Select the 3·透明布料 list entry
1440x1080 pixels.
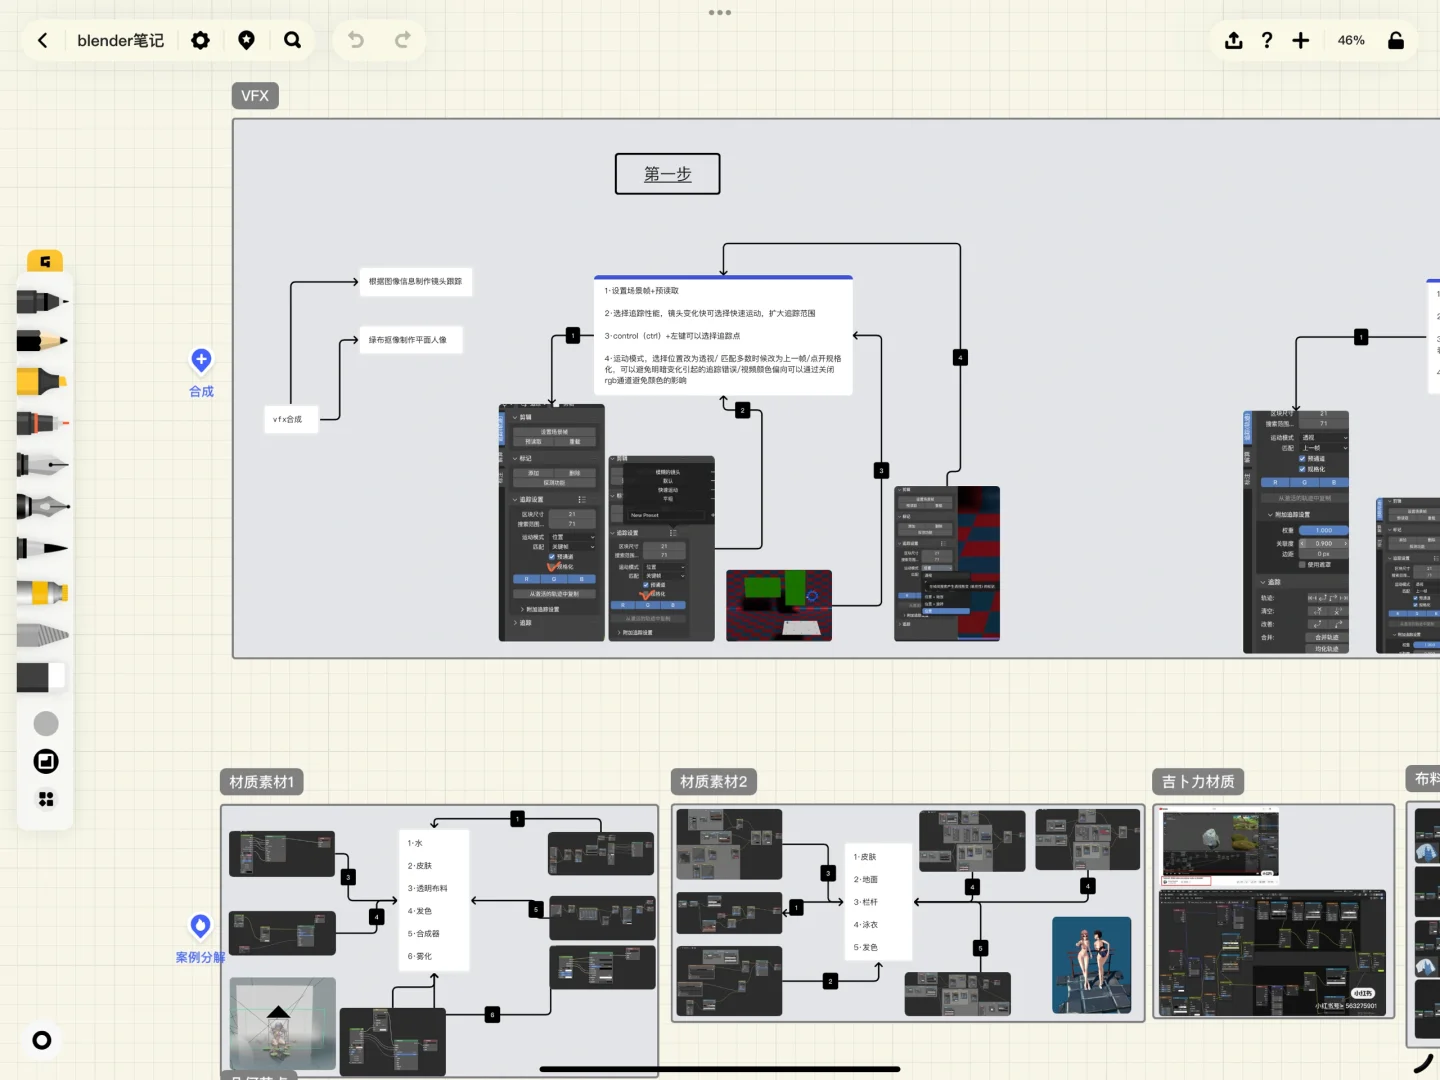[428, 888]
